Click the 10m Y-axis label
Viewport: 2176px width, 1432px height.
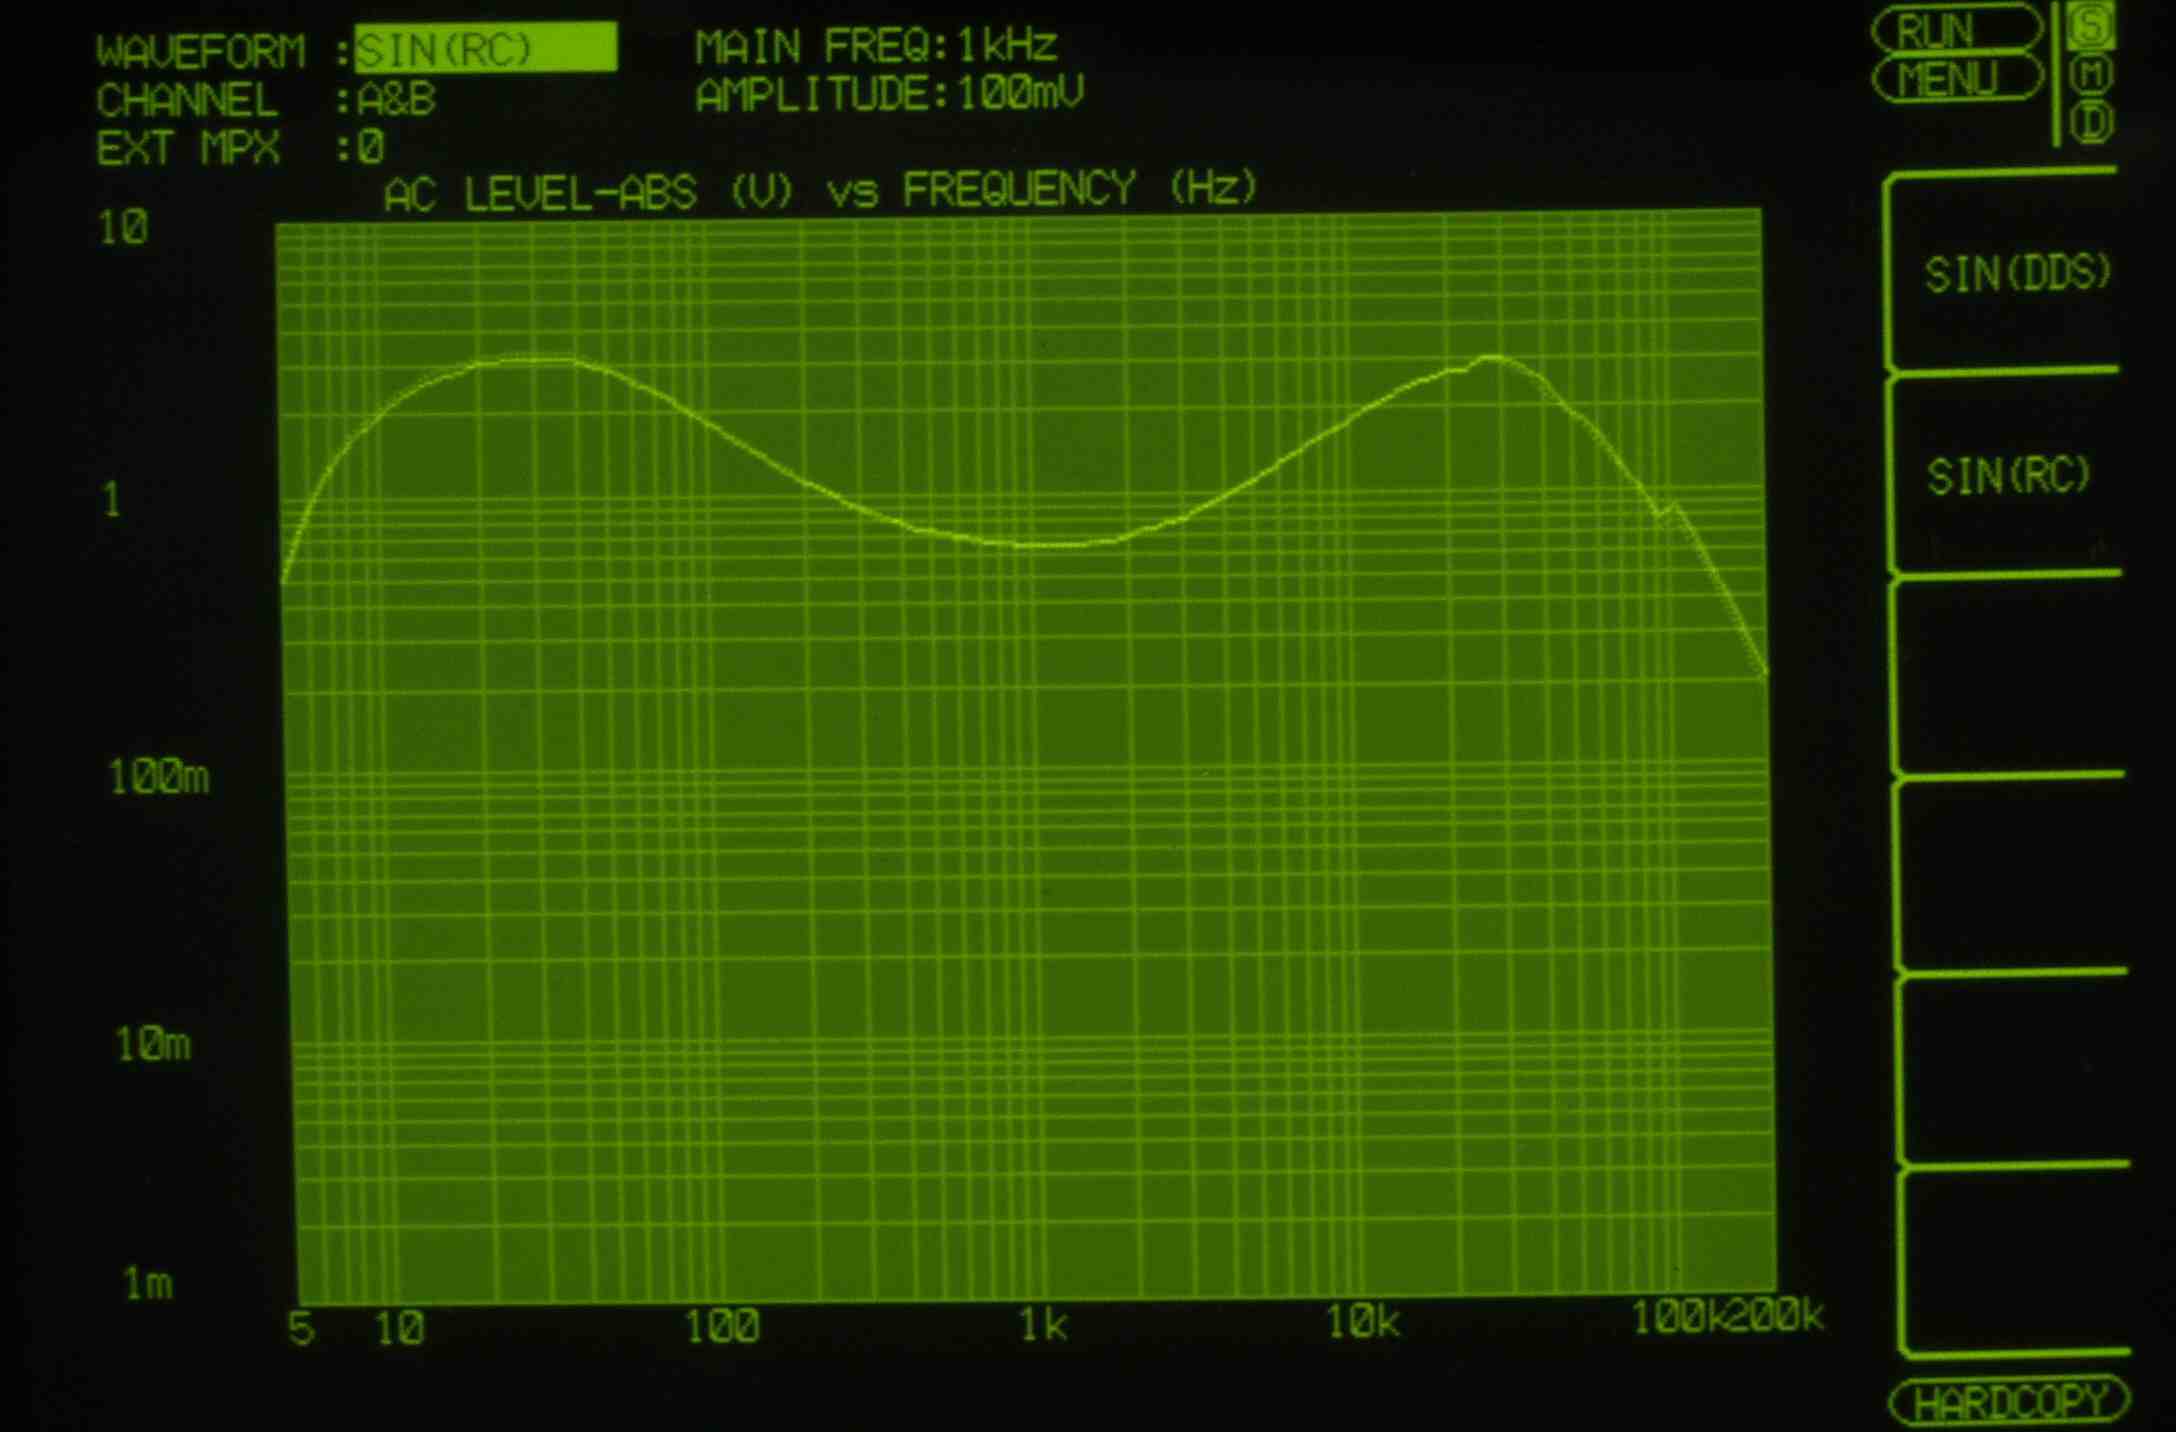[153, 1045]
